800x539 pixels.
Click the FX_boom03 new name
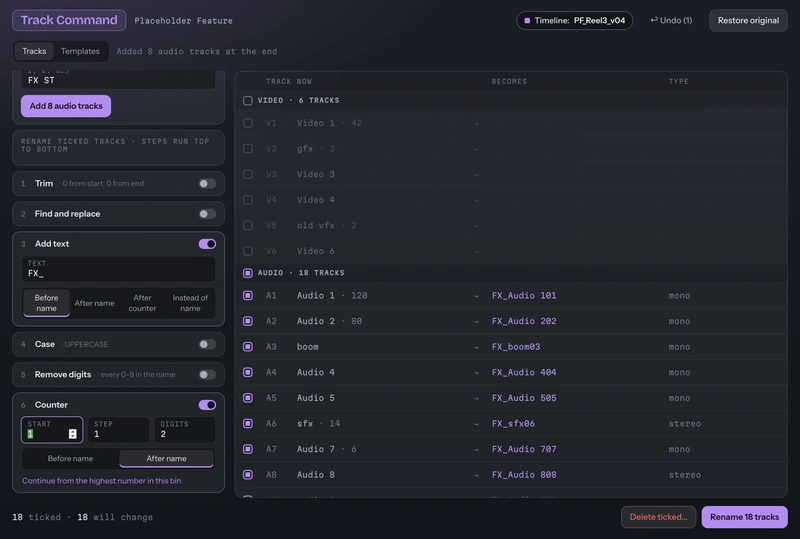coord(516,347)
